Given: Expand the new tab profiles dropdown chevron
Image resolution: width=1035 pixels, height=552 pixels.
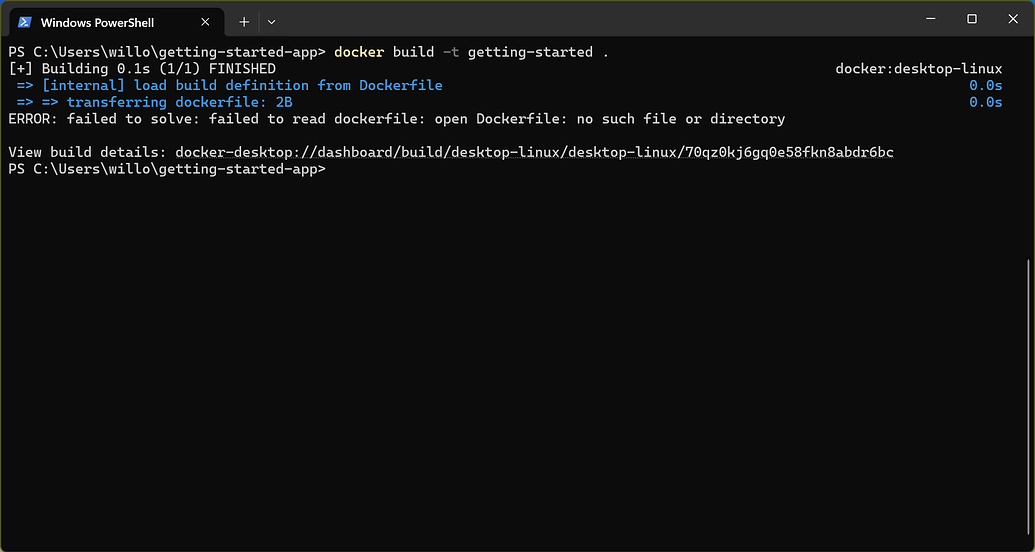Looking at the screenshot, I should tap(271, 21).
